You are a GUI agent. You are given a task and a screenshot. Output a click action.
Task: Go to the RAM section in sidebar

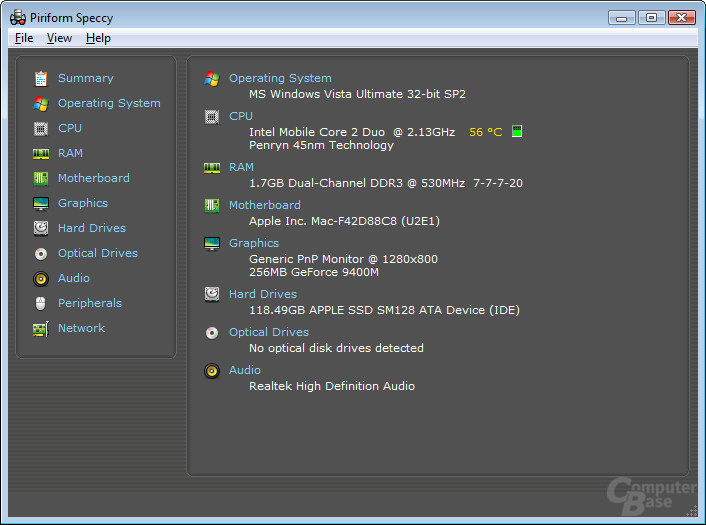point(70,154)
